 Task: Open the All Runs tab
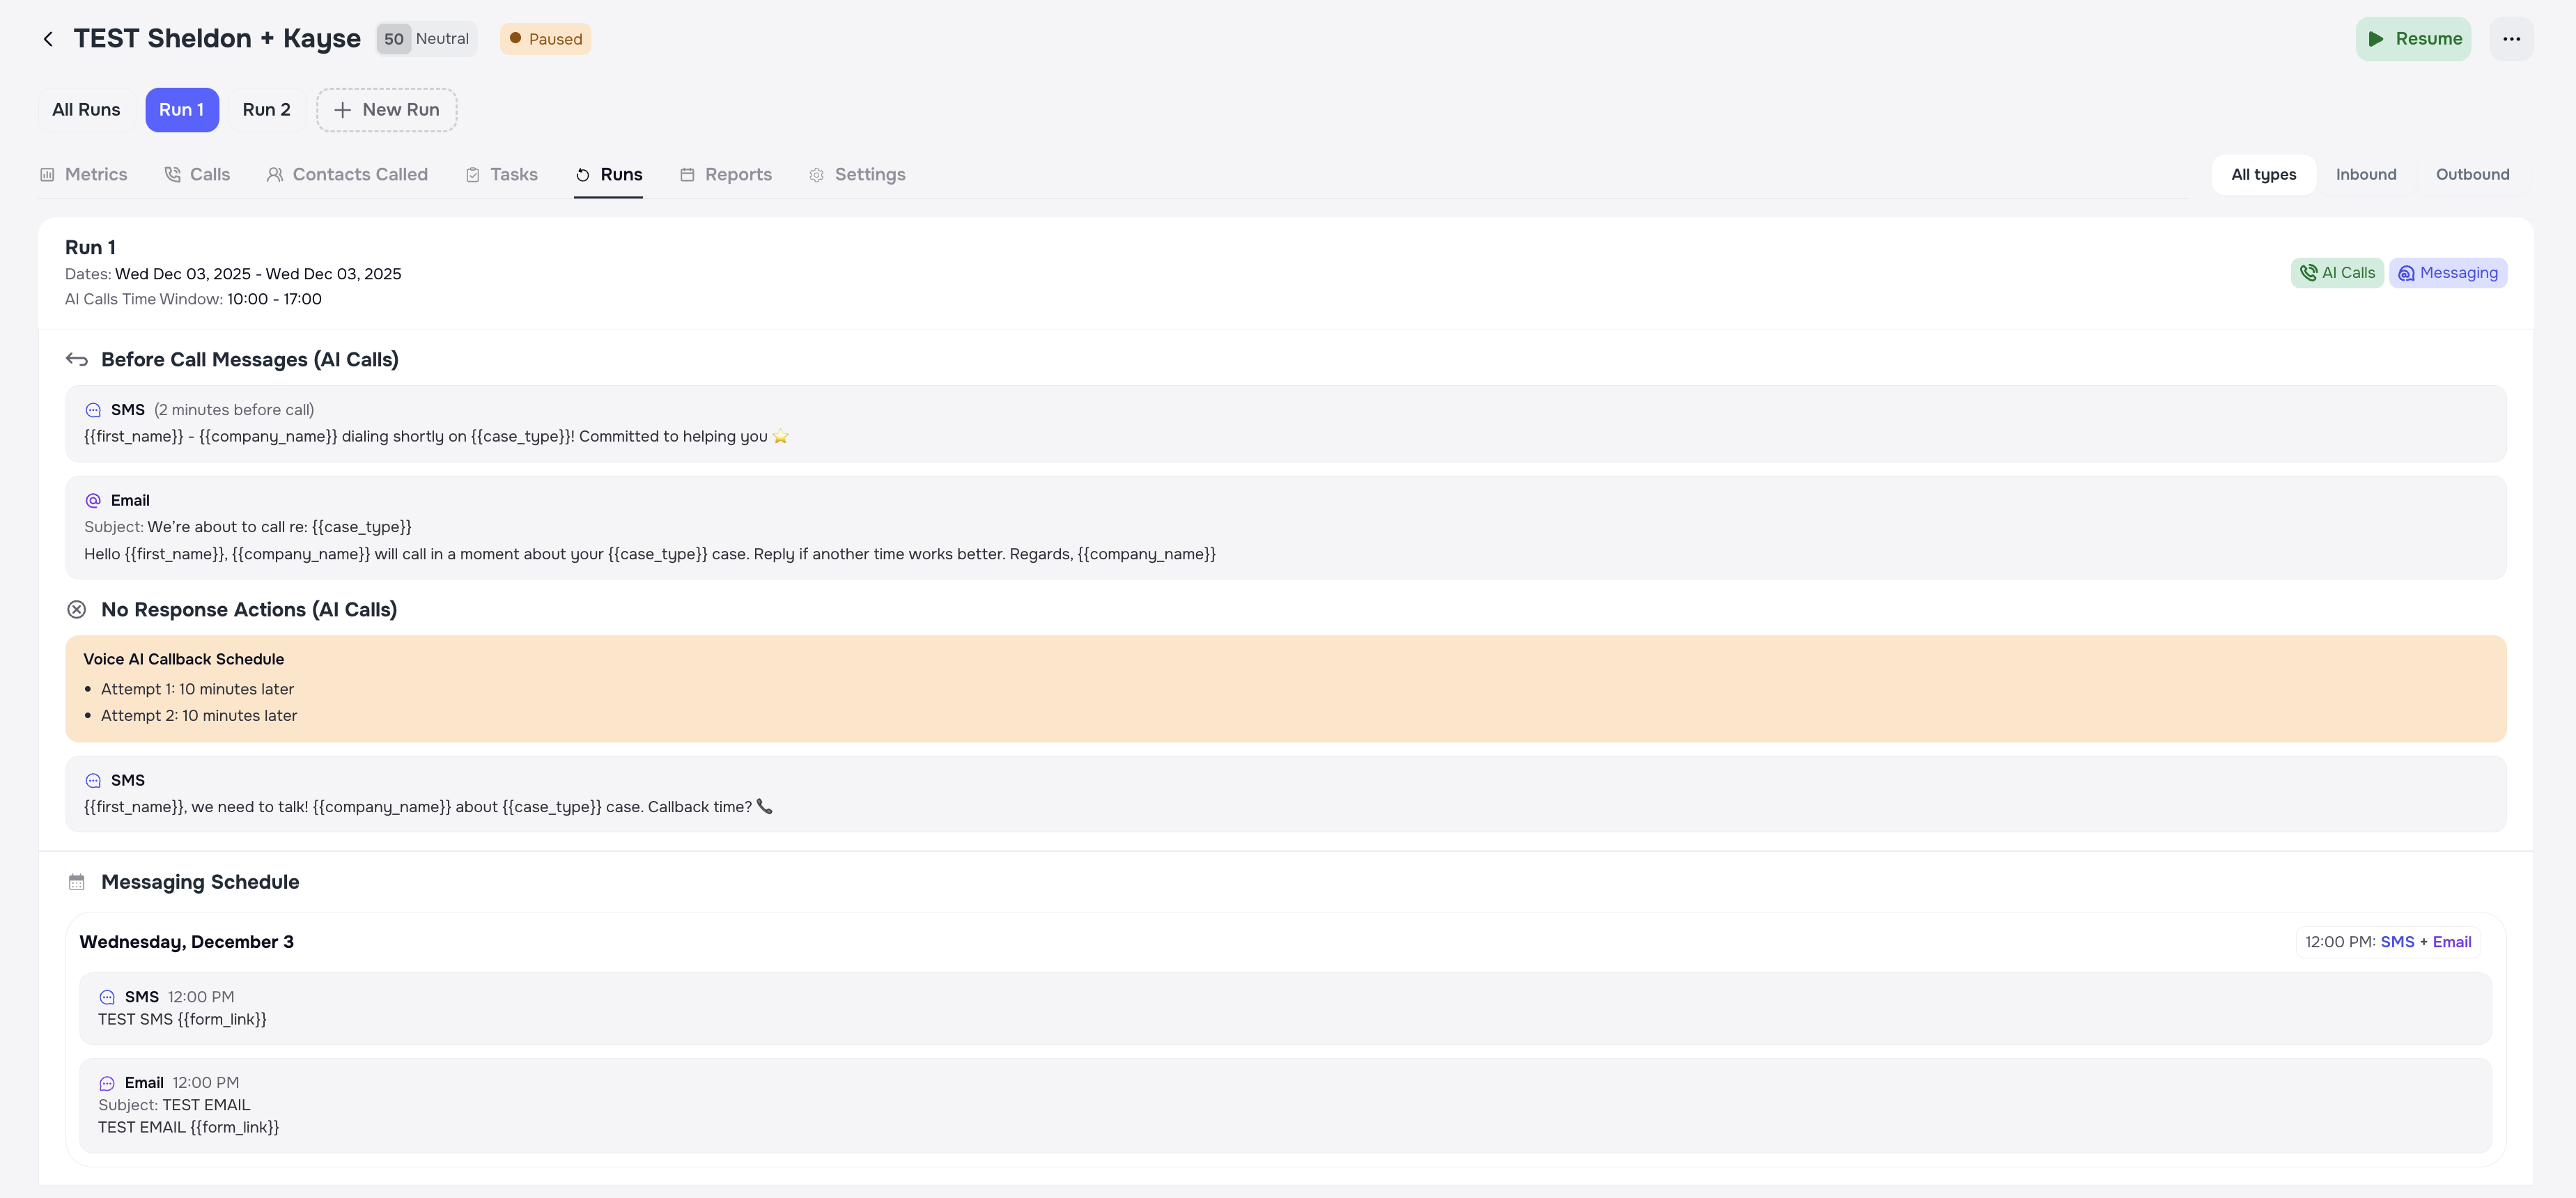point(86,110)
